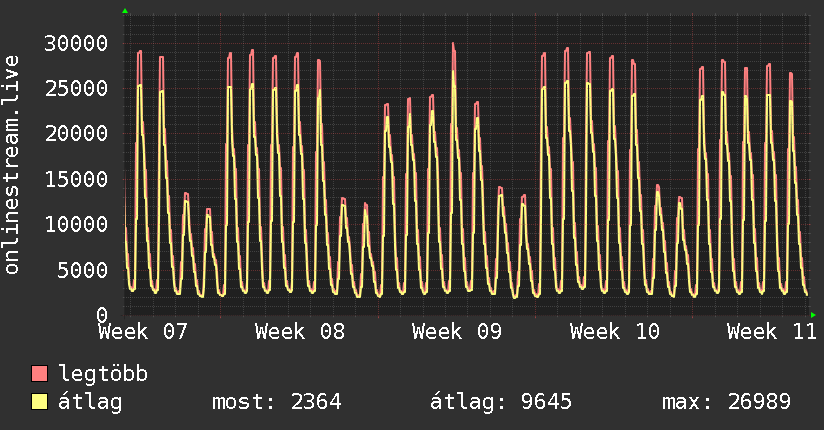Image resolution: width=824 pixels, height=430 pixels.
Task: Click the 'átlag: 9645' statistic value
Action: [501, 402]
